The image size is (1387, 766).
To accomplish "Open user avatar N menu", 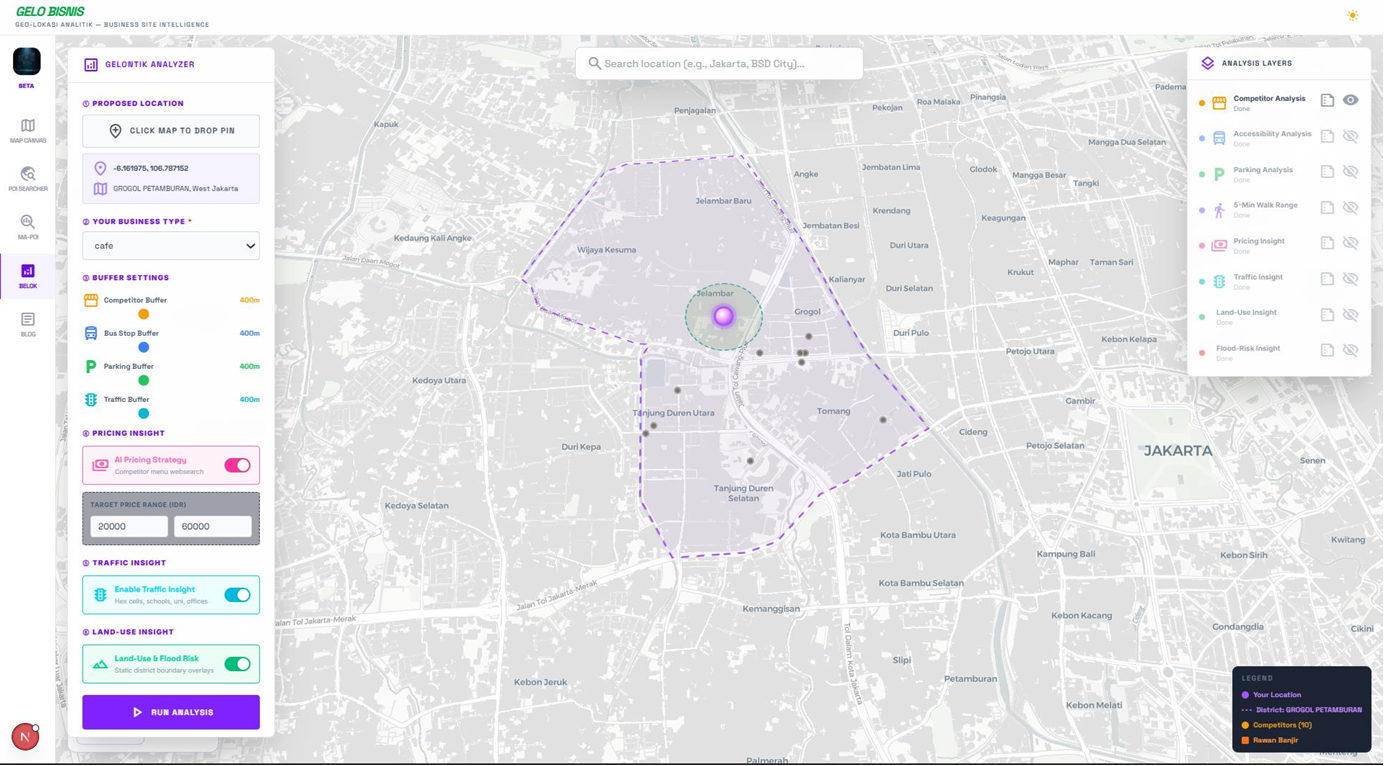I will click(25, 738).
